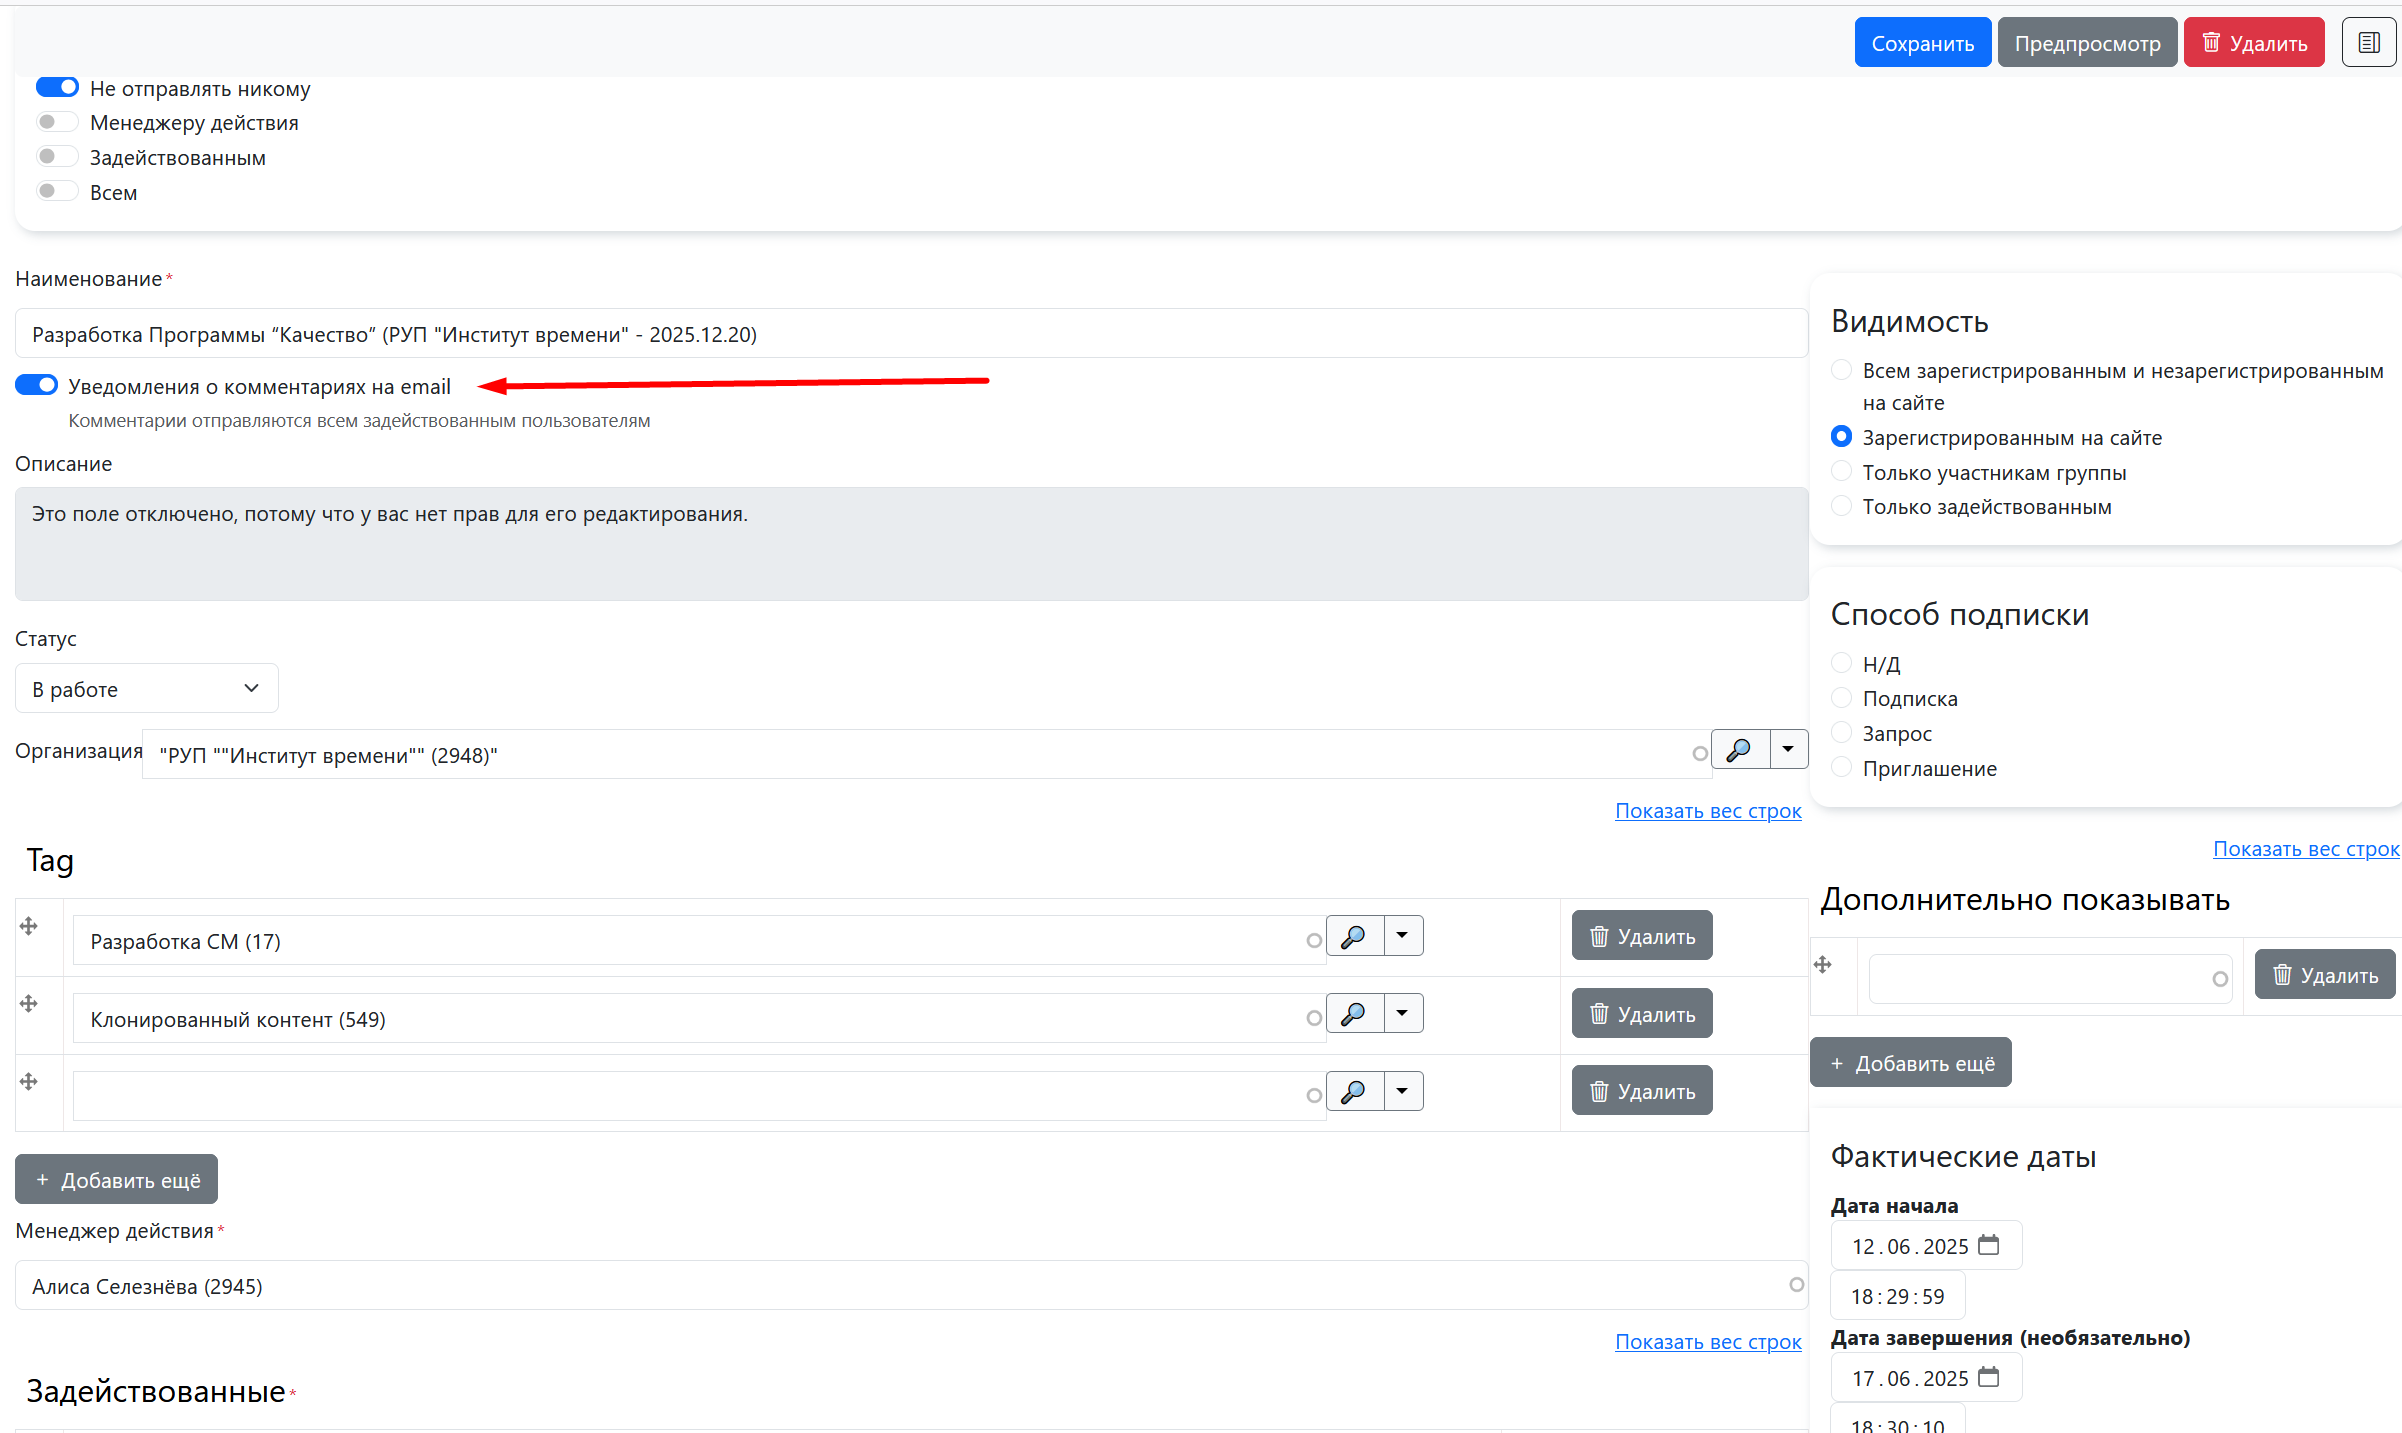The width and height of the screenshot is (2402, 1433).
Task: Click drag handle of Разработка СМ row
Action: 29,926
